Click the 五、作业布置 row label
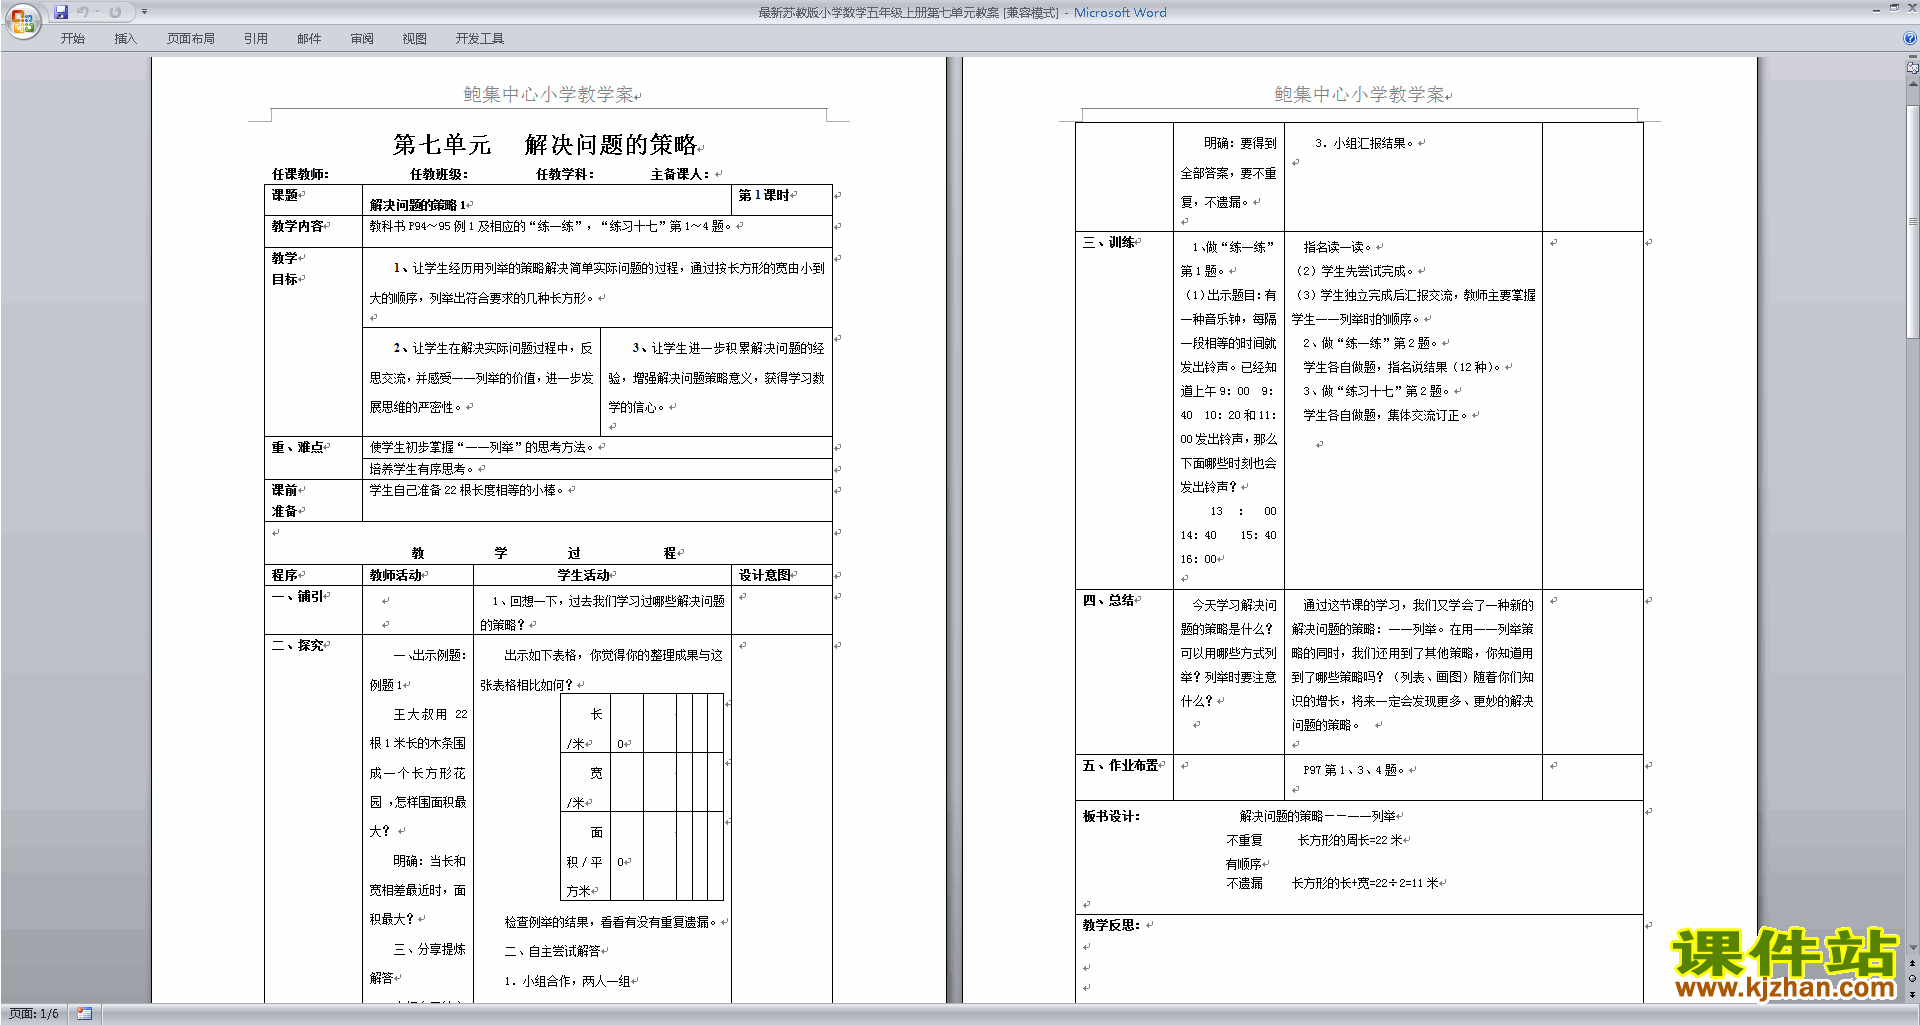Image resolution: width=1920 pixels, height=1025 pixels. coord(1120,766)
